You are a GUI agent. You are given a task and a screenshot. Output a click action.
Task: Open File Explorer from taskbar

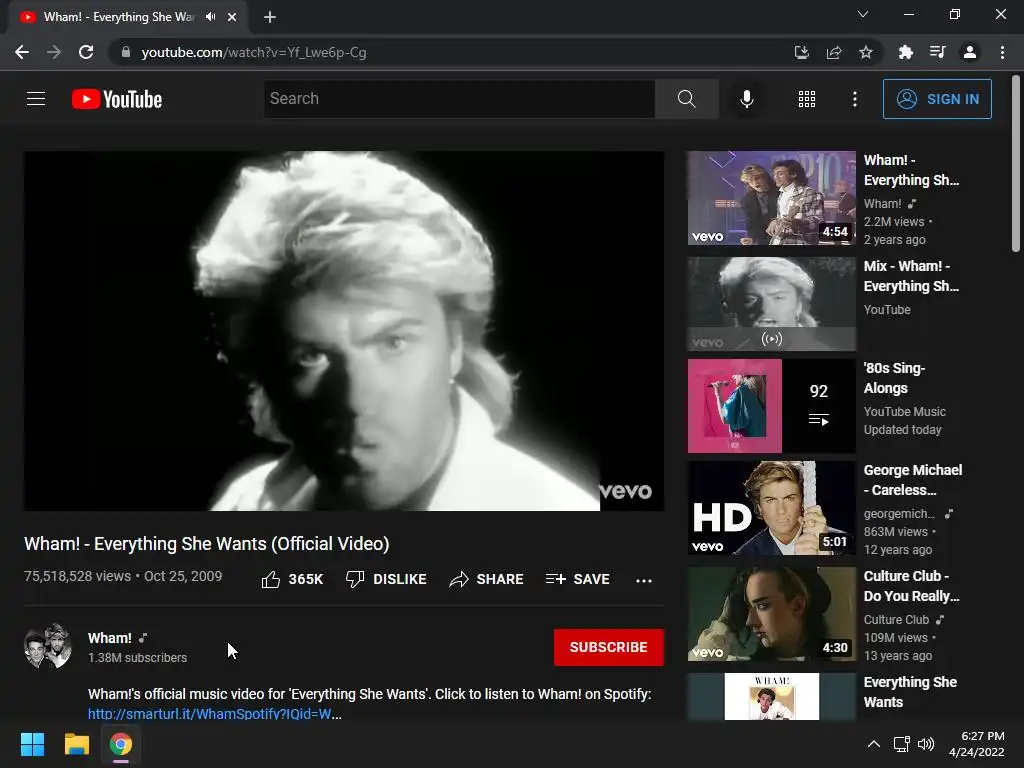coord(76,744)
